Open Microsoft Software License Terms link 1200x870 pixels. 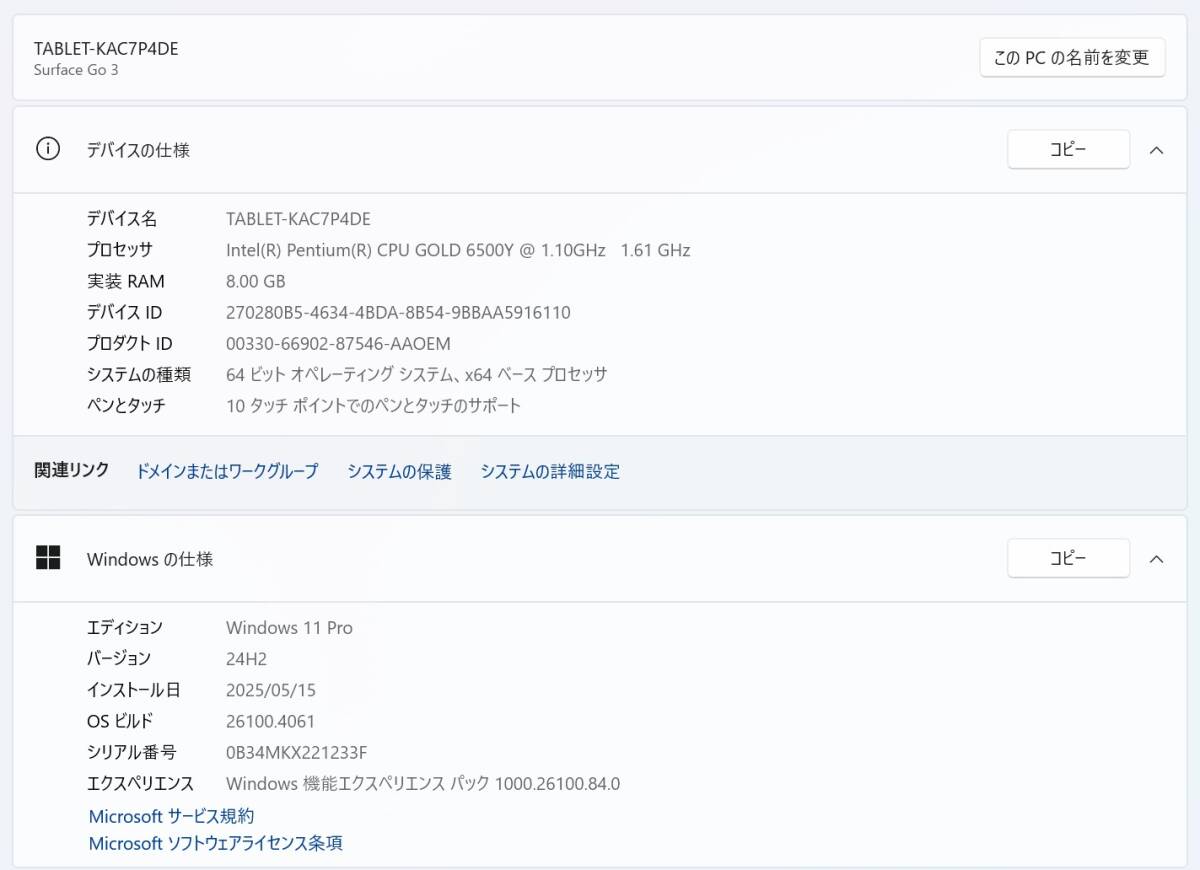pos(215,843)
